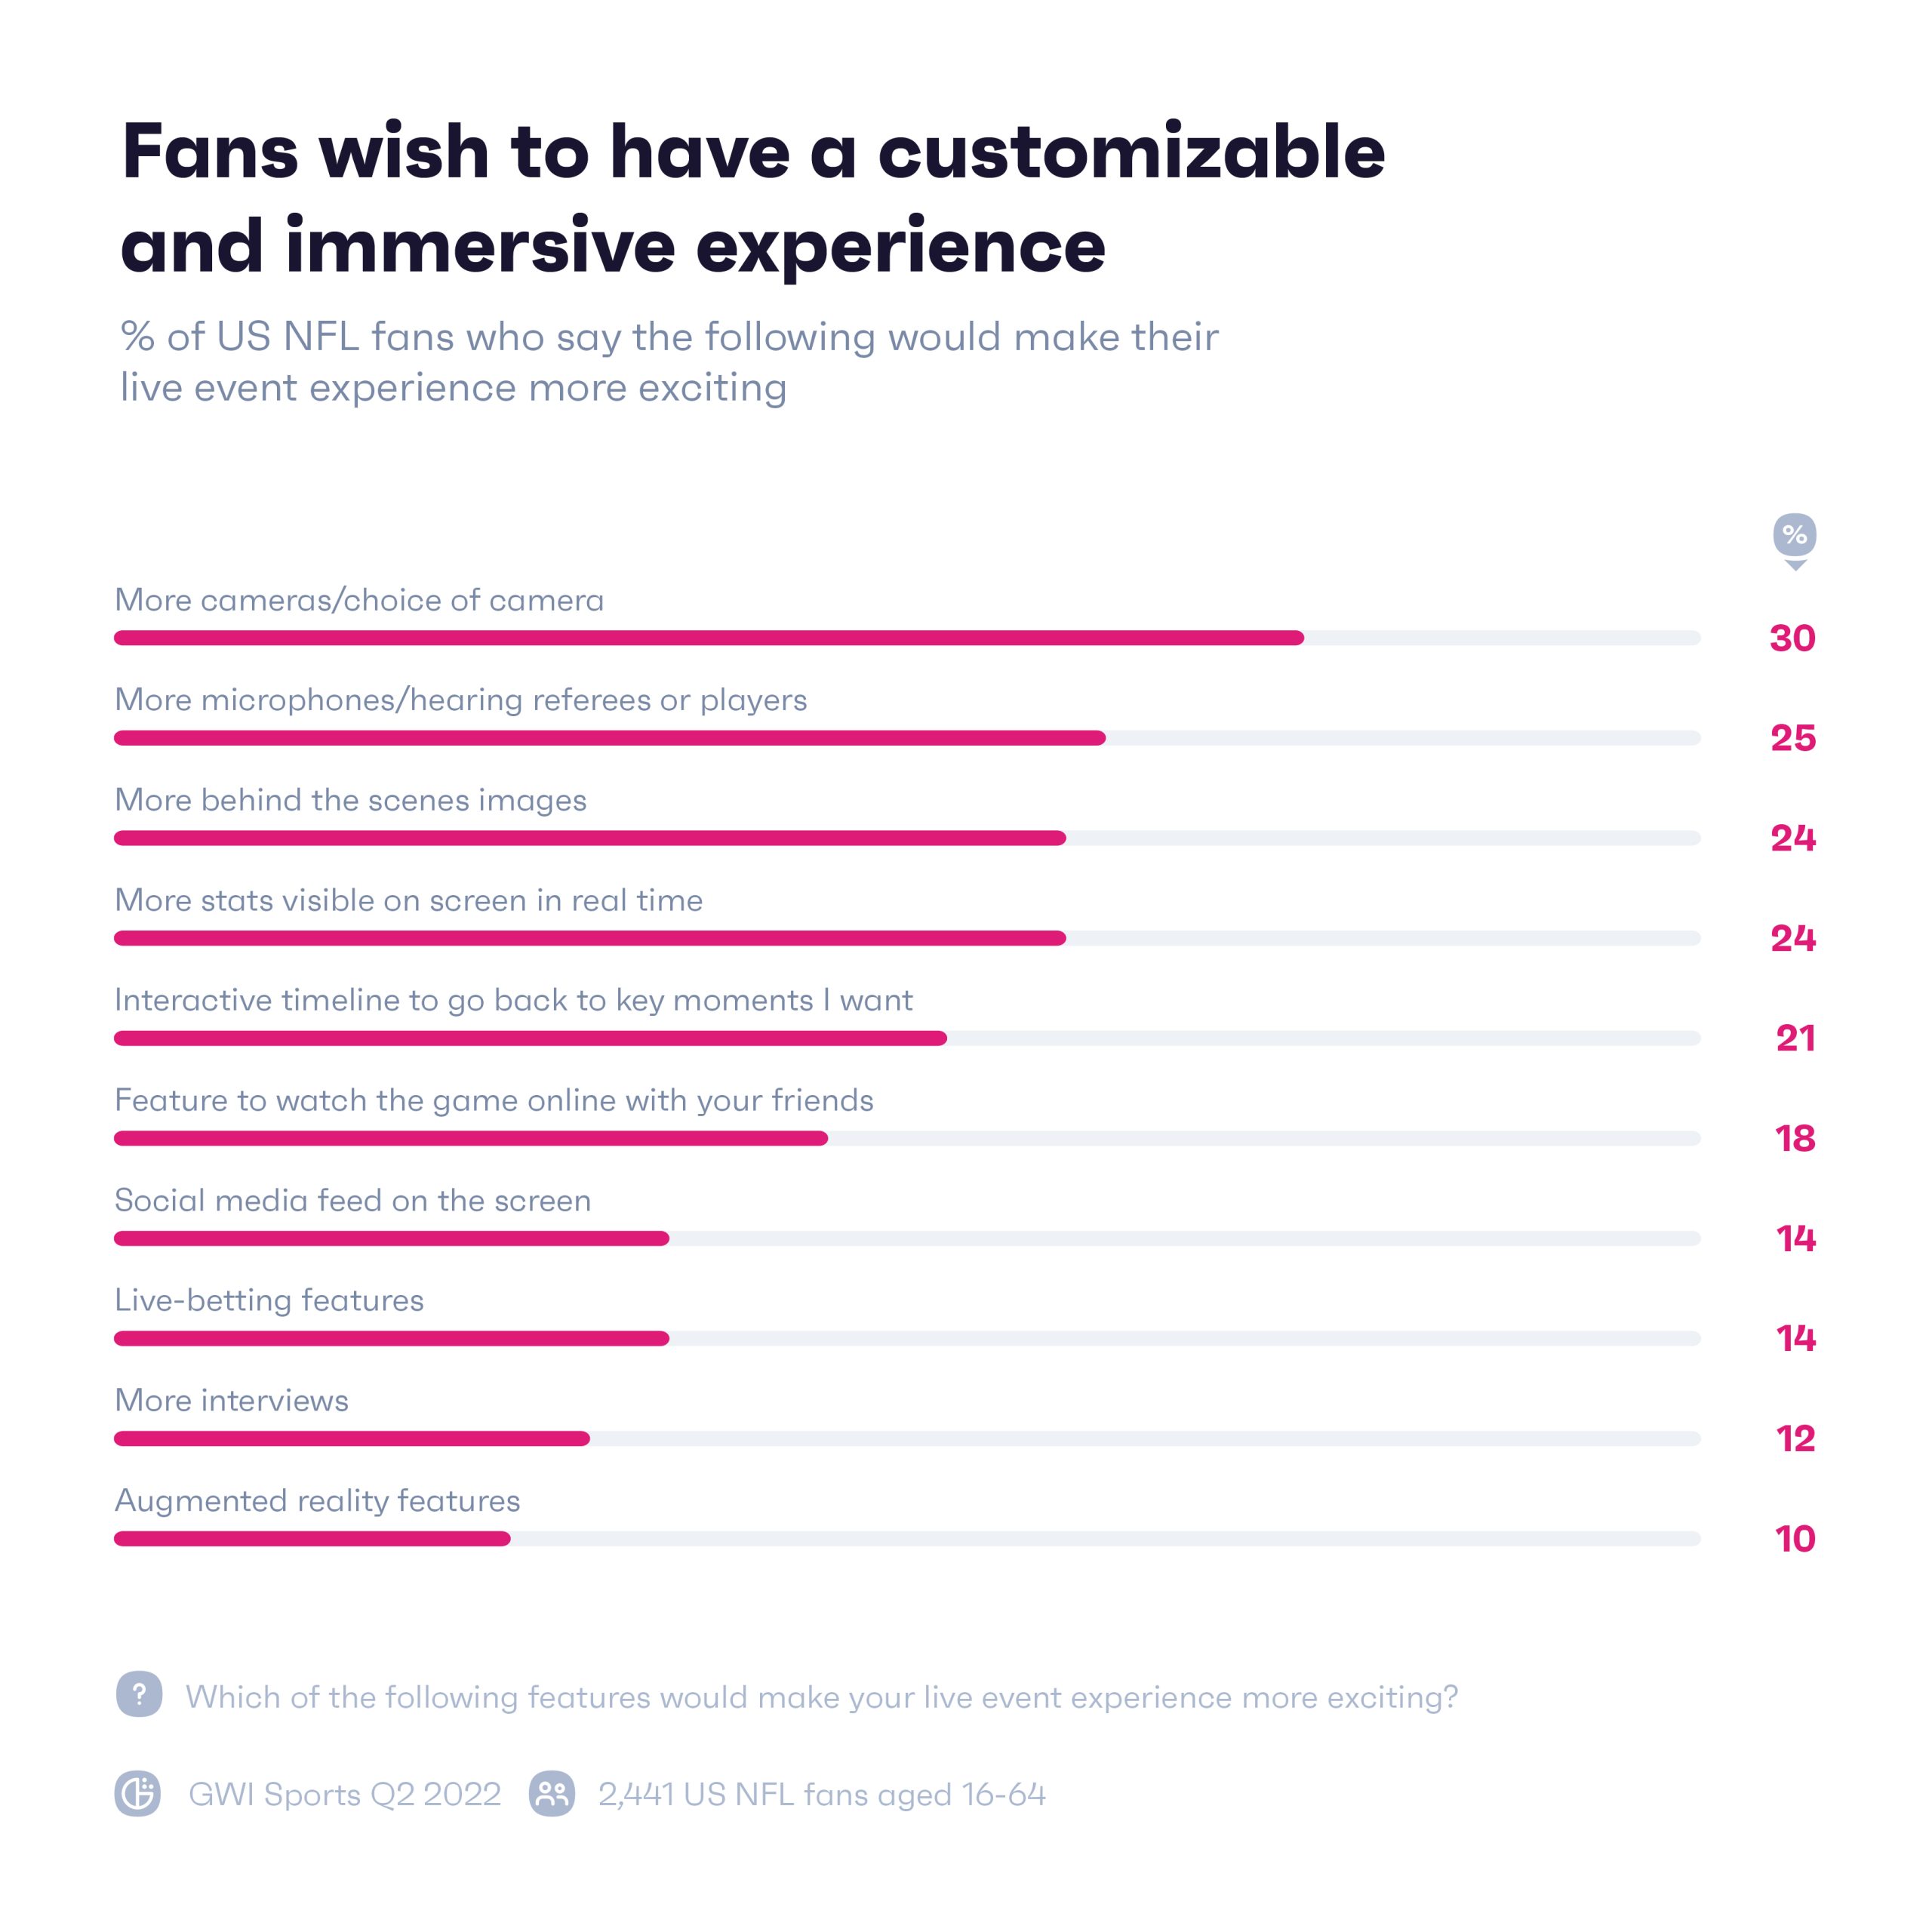Click the question mark icon
This screenshot has width=1932, height=1932.
[x=139, y=1695]
